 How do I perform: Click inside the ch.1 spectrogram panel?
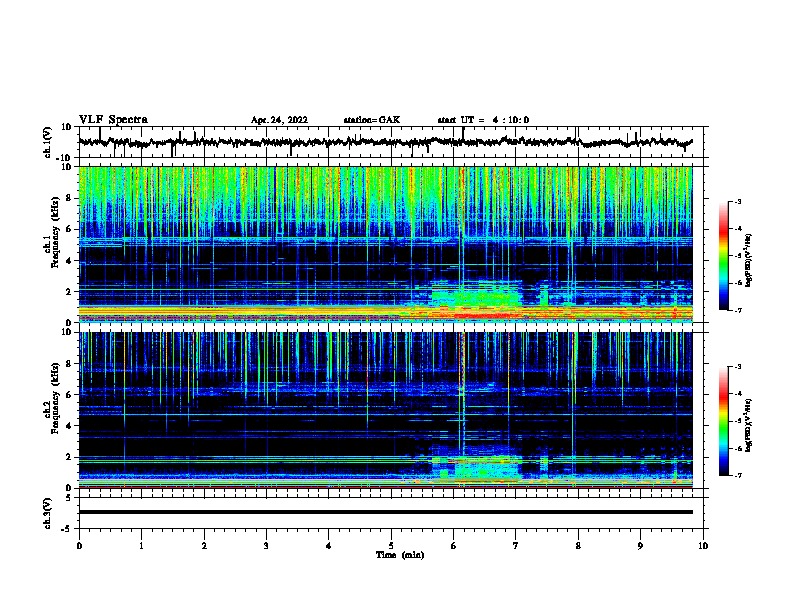pos(386,244)
